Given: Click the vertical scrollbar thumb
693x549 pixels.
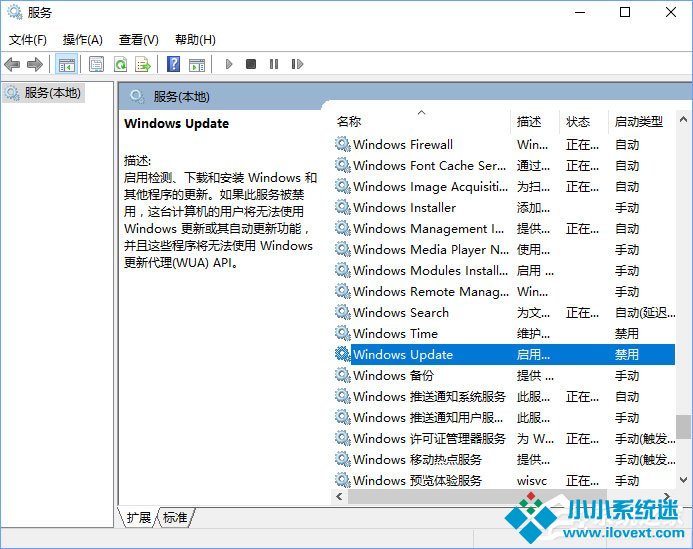Looking at the screenshot, I should pos(683,426).
